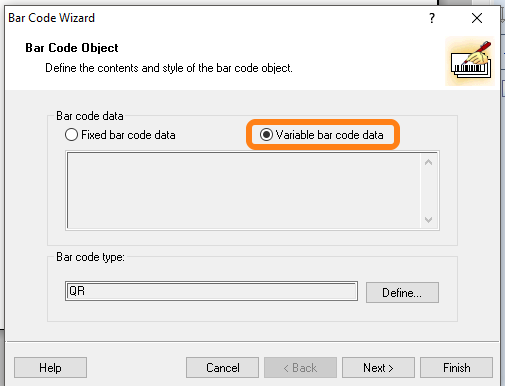
Task: Click the bar code wizard pencil icon
Action: click(x=470, y=61)
